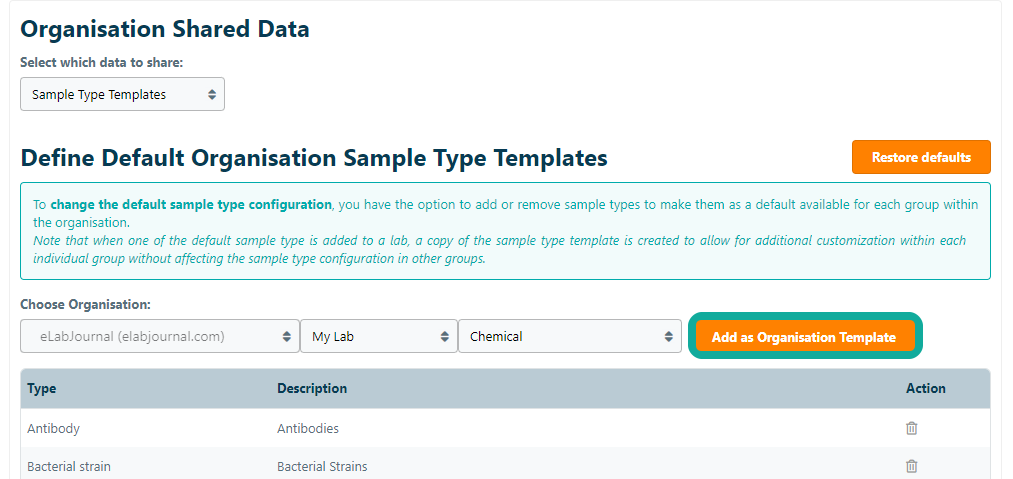
Task: Click the Type column header
Action: click(x=42, y=388)
